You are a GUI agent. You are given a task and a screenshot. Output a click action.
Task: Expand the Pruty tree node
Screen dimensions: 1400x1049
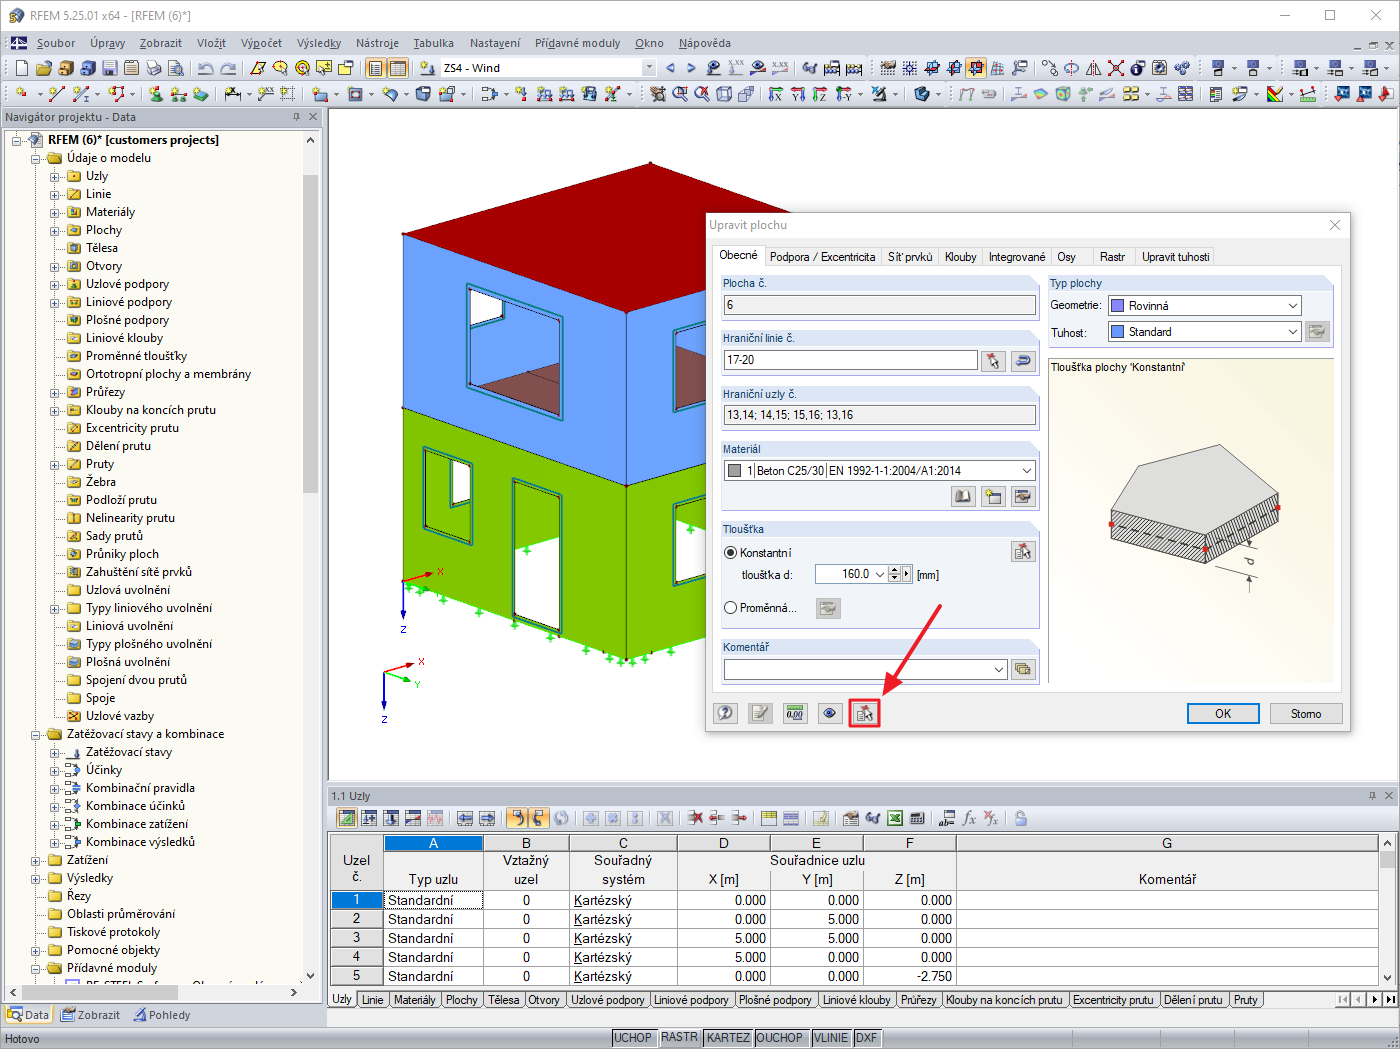[55, 465]
